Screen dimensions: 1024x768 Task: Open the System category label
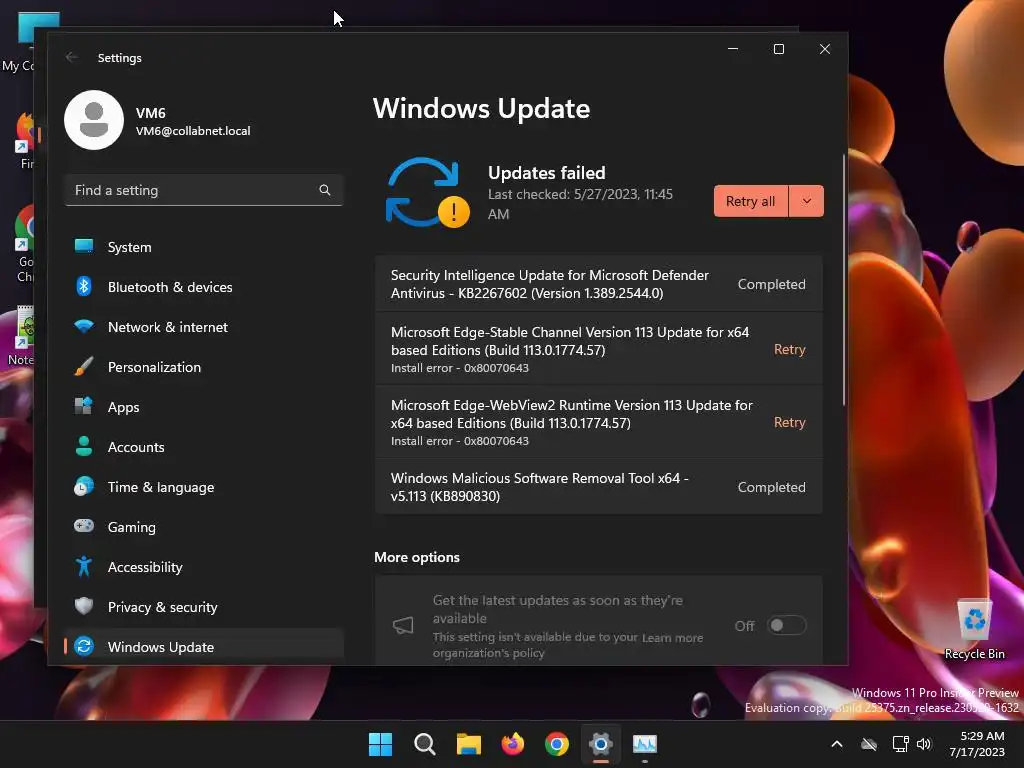tap(129, 247)
